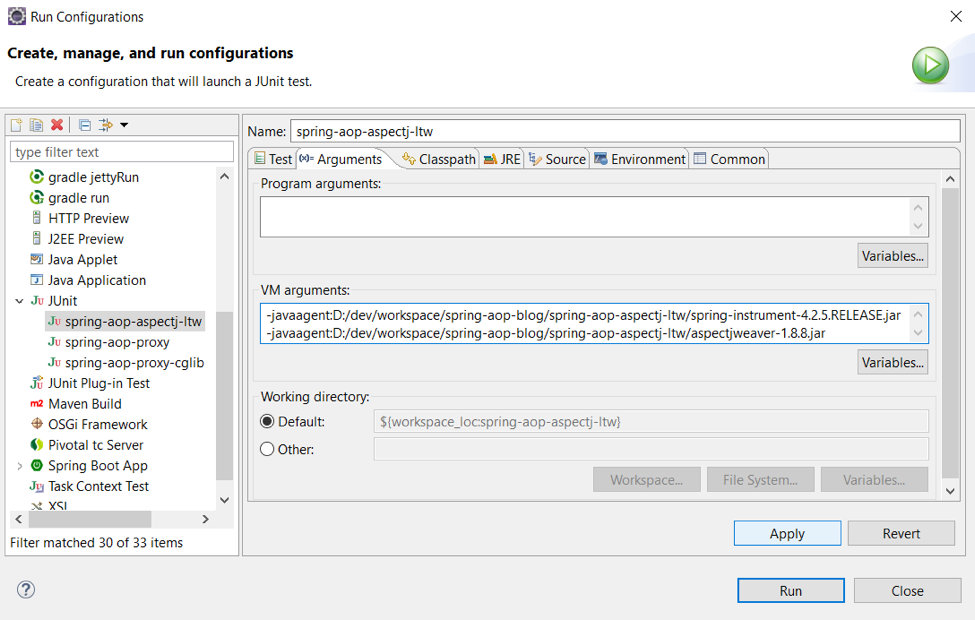Viewport: 975px width, 620px height.
Task: Expand the Spring Boot App node
Action: click(x=19, y=466)
